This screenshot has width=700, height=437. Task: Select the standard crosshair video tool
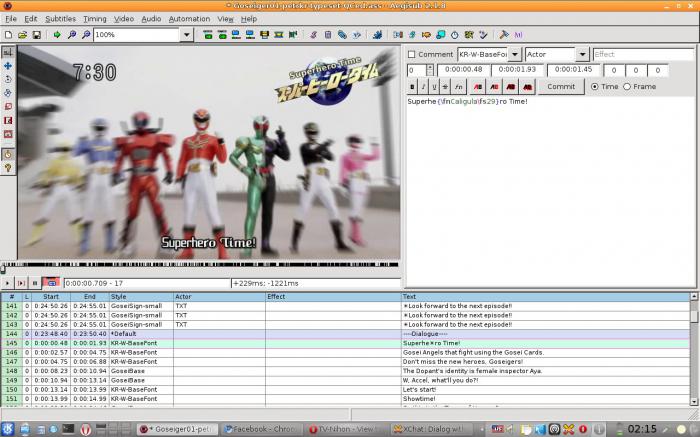pos(8,52)
